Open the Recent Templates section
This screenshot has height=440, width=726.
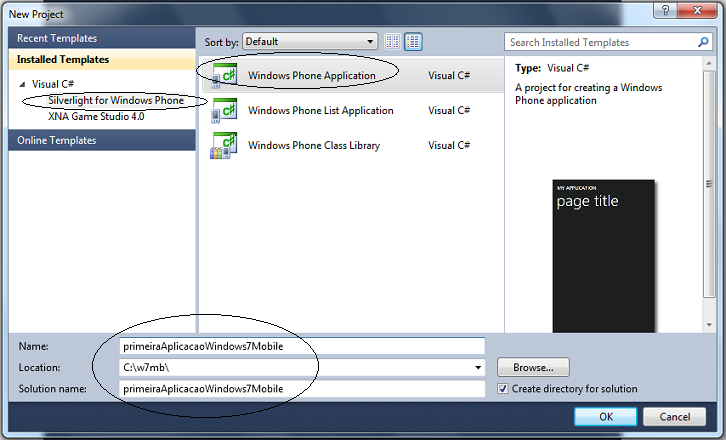pyautogui.click(x=102, y=38)
